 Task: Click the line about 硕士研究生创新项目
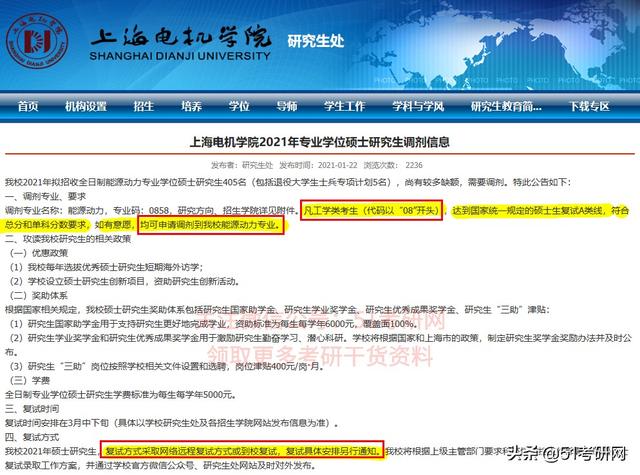(x=124, y=282)
